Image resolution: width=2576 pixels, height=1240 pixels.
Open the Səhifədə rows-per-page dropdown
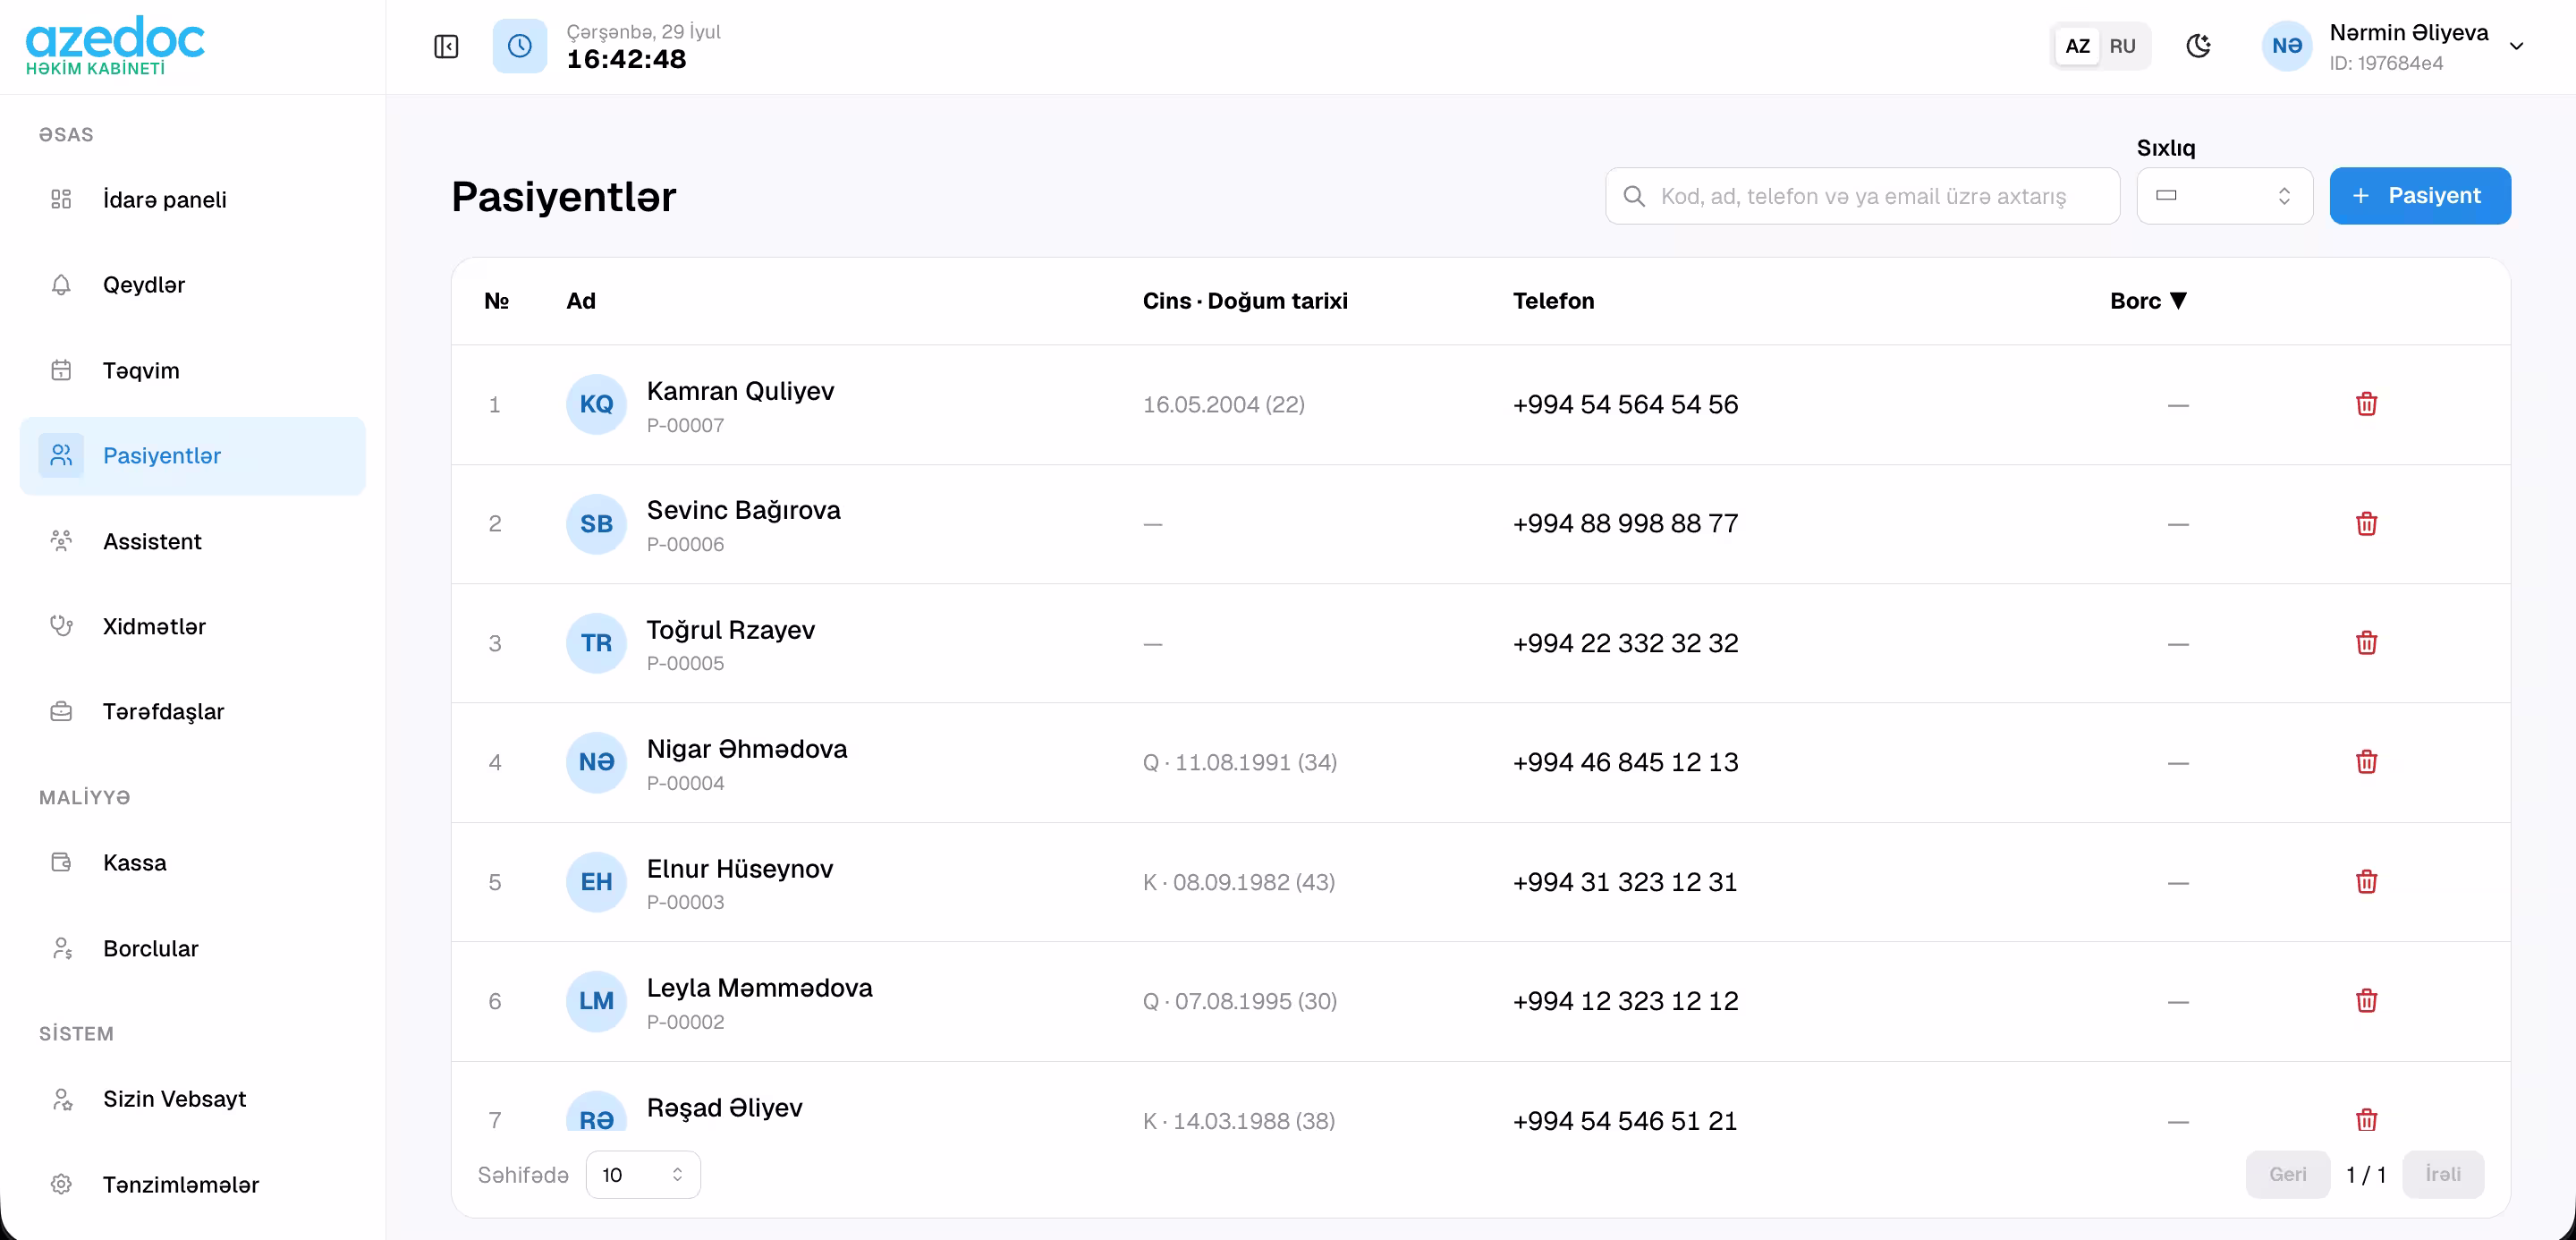tap(642, 1174)
